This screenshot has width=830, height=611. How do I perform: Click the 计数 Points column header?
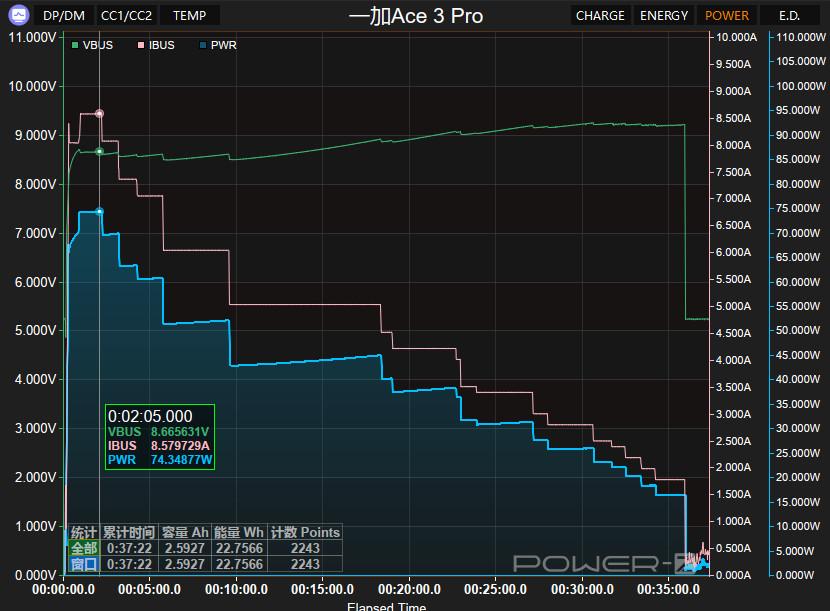(305, 533)
